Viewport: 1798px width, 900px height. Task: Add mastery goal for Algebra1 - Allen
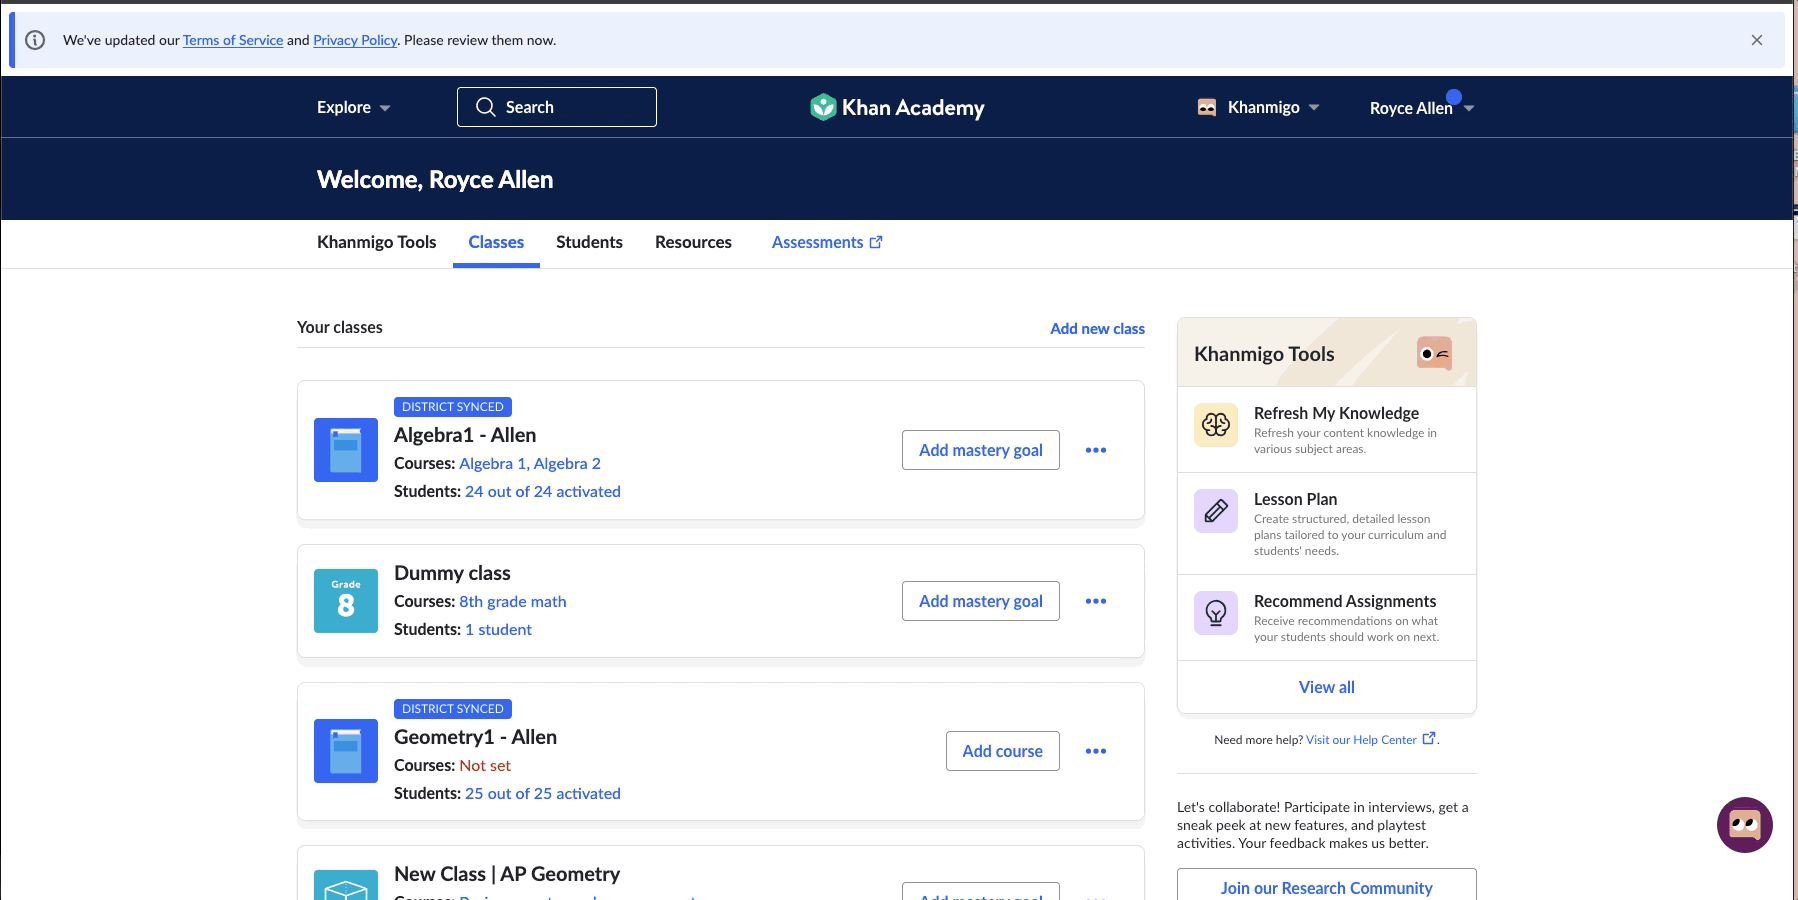(x=981, y=450)
